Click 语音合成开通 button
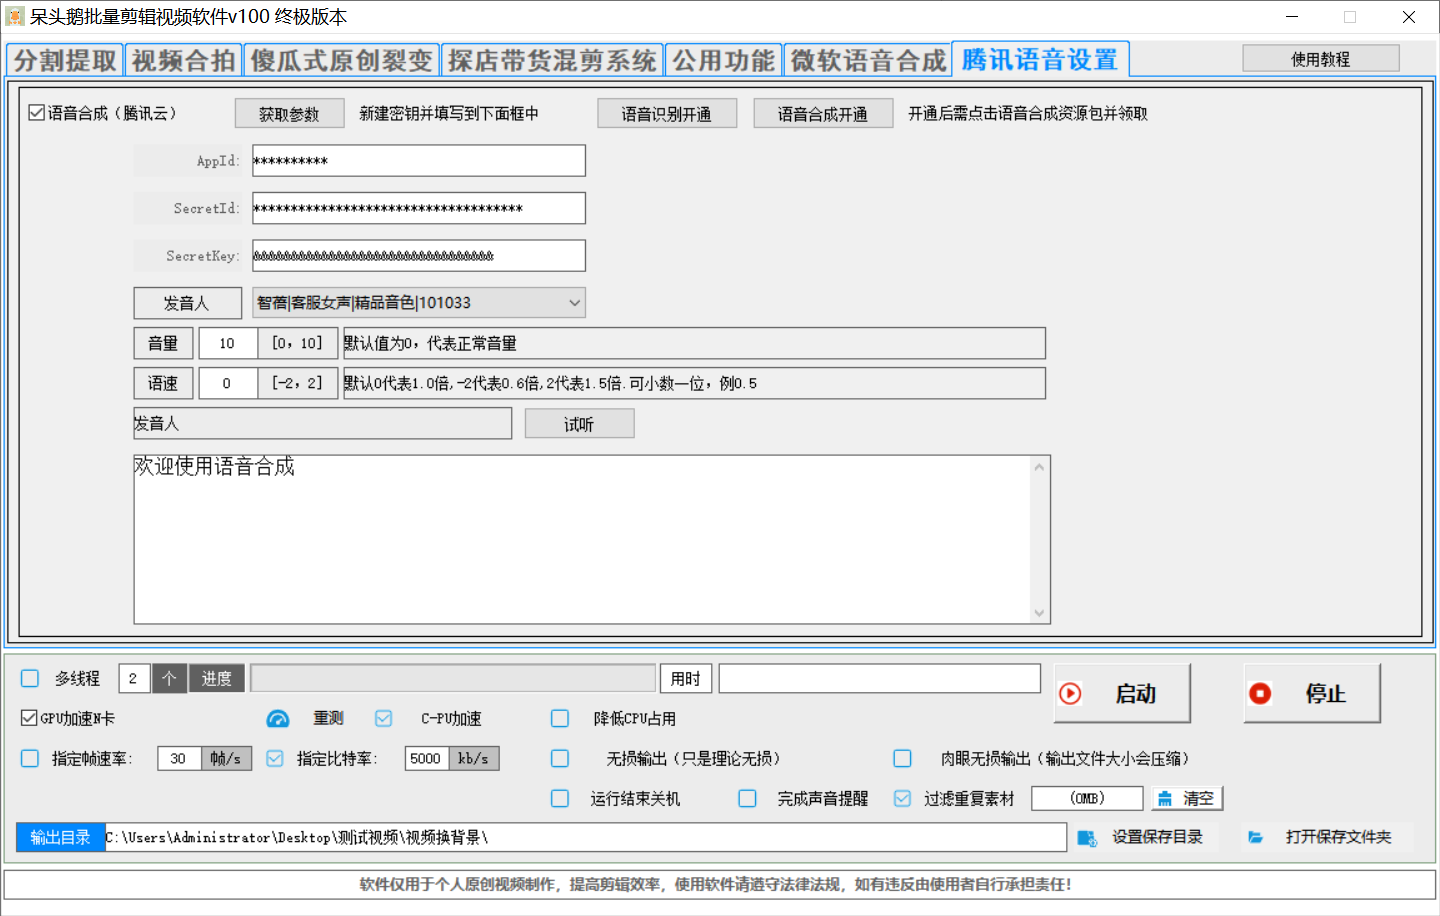The height and width of the screenshot is (916, 1440). pyautogui.click(x=823, y=114)
